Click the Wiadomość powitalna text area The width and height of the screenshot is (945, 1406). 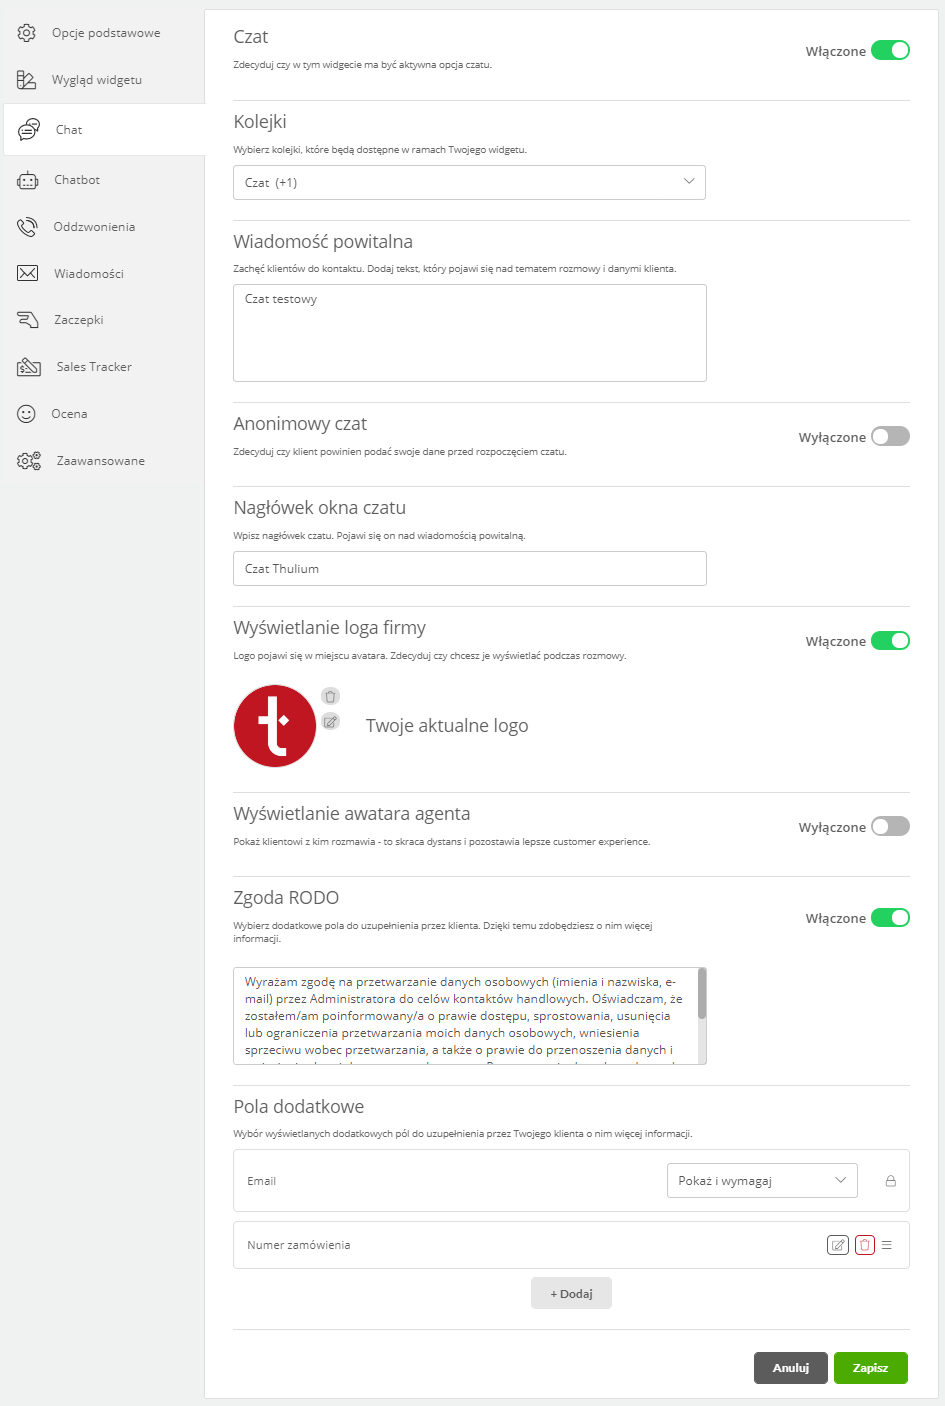coord(470,333)
